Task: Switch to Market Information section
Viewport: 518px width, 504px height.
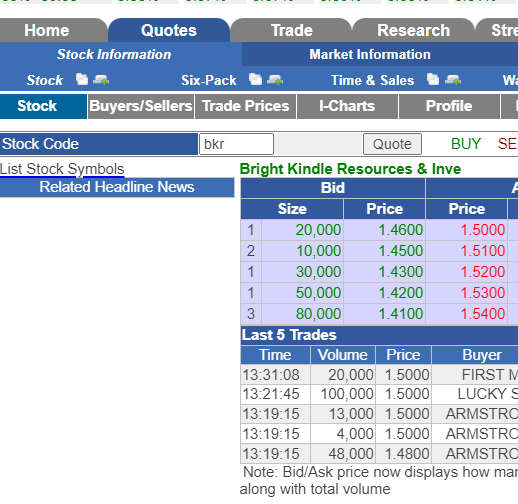Action: [370, 54]
